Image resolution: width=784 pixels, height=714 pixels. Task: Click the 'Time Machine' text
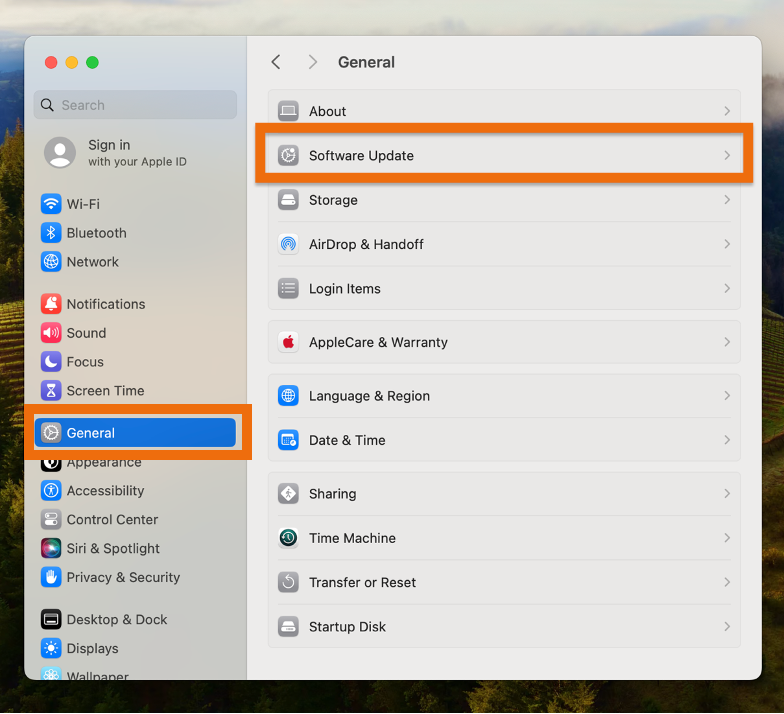coord(352,538)
